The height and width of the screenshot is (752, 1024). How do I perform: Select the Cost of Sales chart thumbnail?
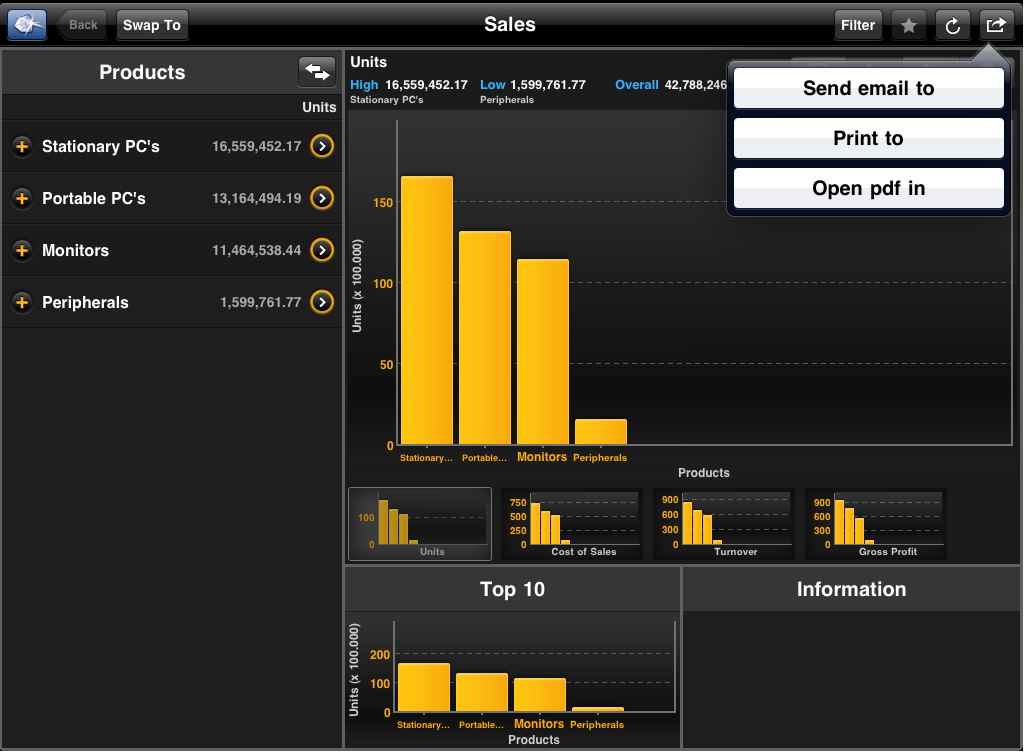coord(572,524)
